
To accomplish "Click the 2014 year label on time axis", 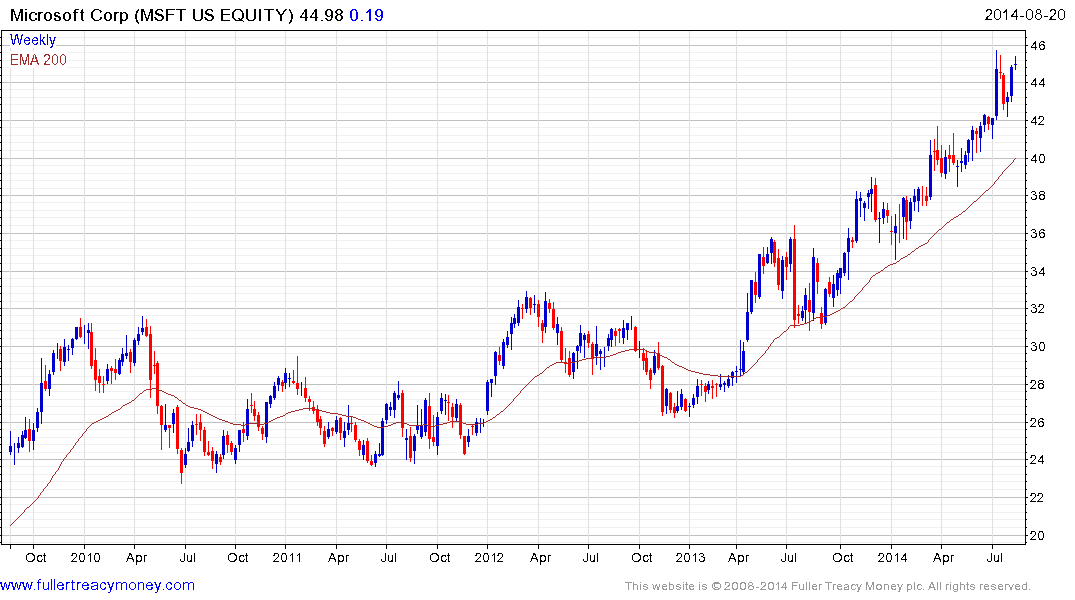I will 893,557.
